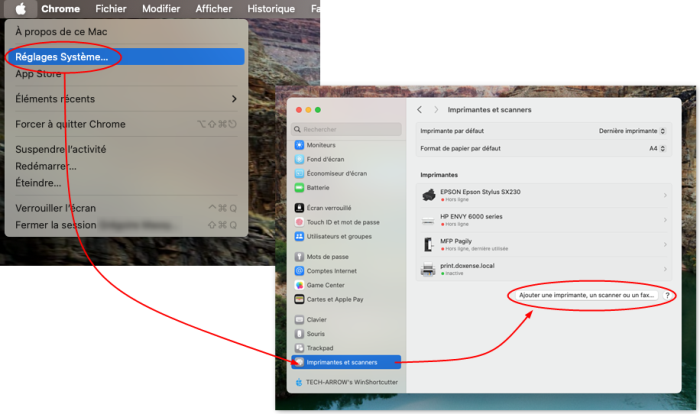Open the Imprimante par défaut dropdown

[x=633, y=131]
